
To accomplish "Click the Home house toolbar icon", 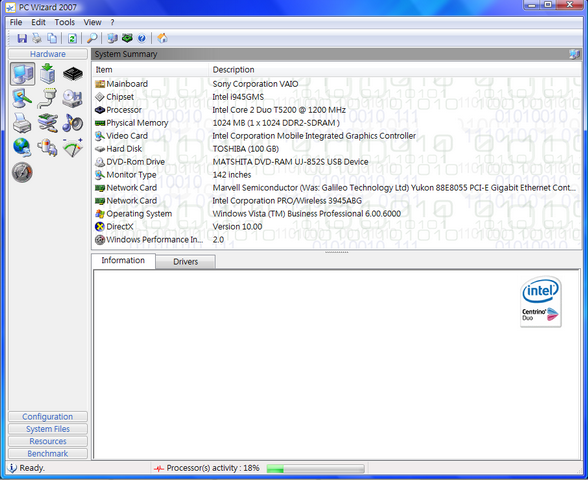I will [162, 38].
